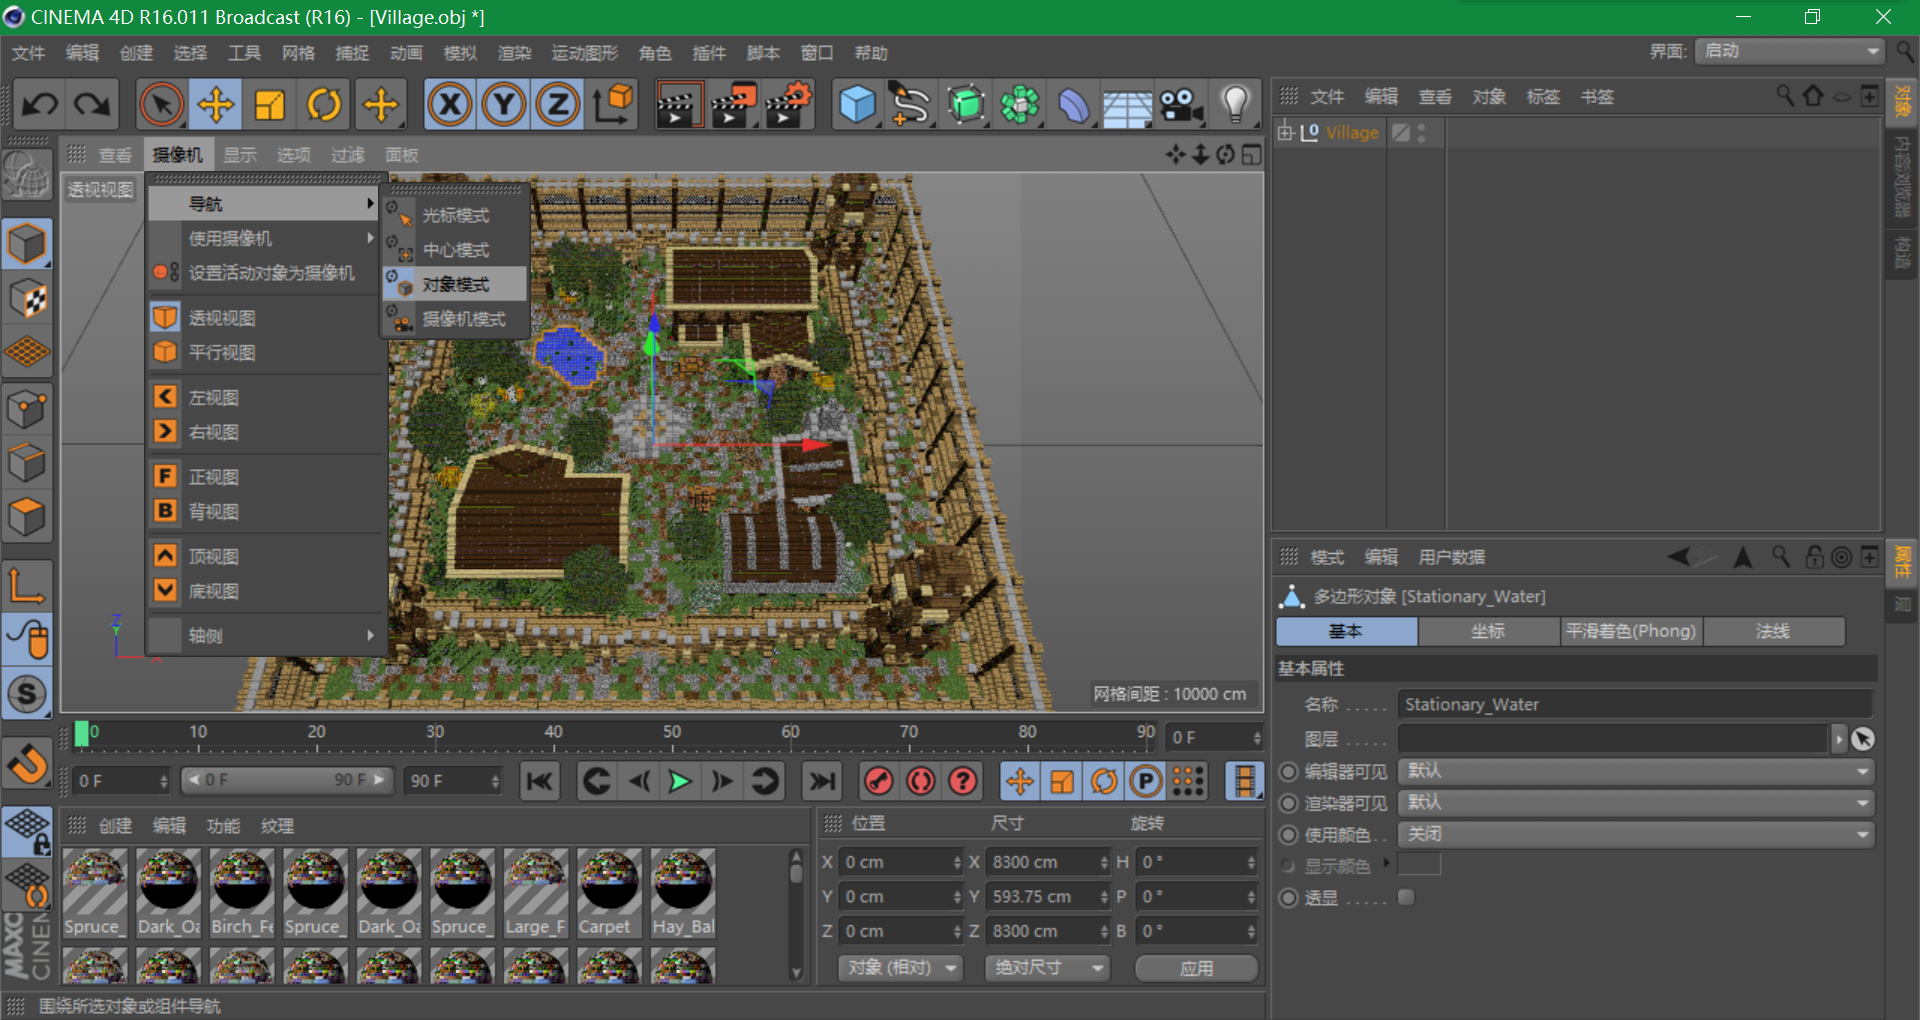Viewport: 1920px width, 1020px height.
Task: Open the 渲染 menu in menu bar
Action: (514, 53)
